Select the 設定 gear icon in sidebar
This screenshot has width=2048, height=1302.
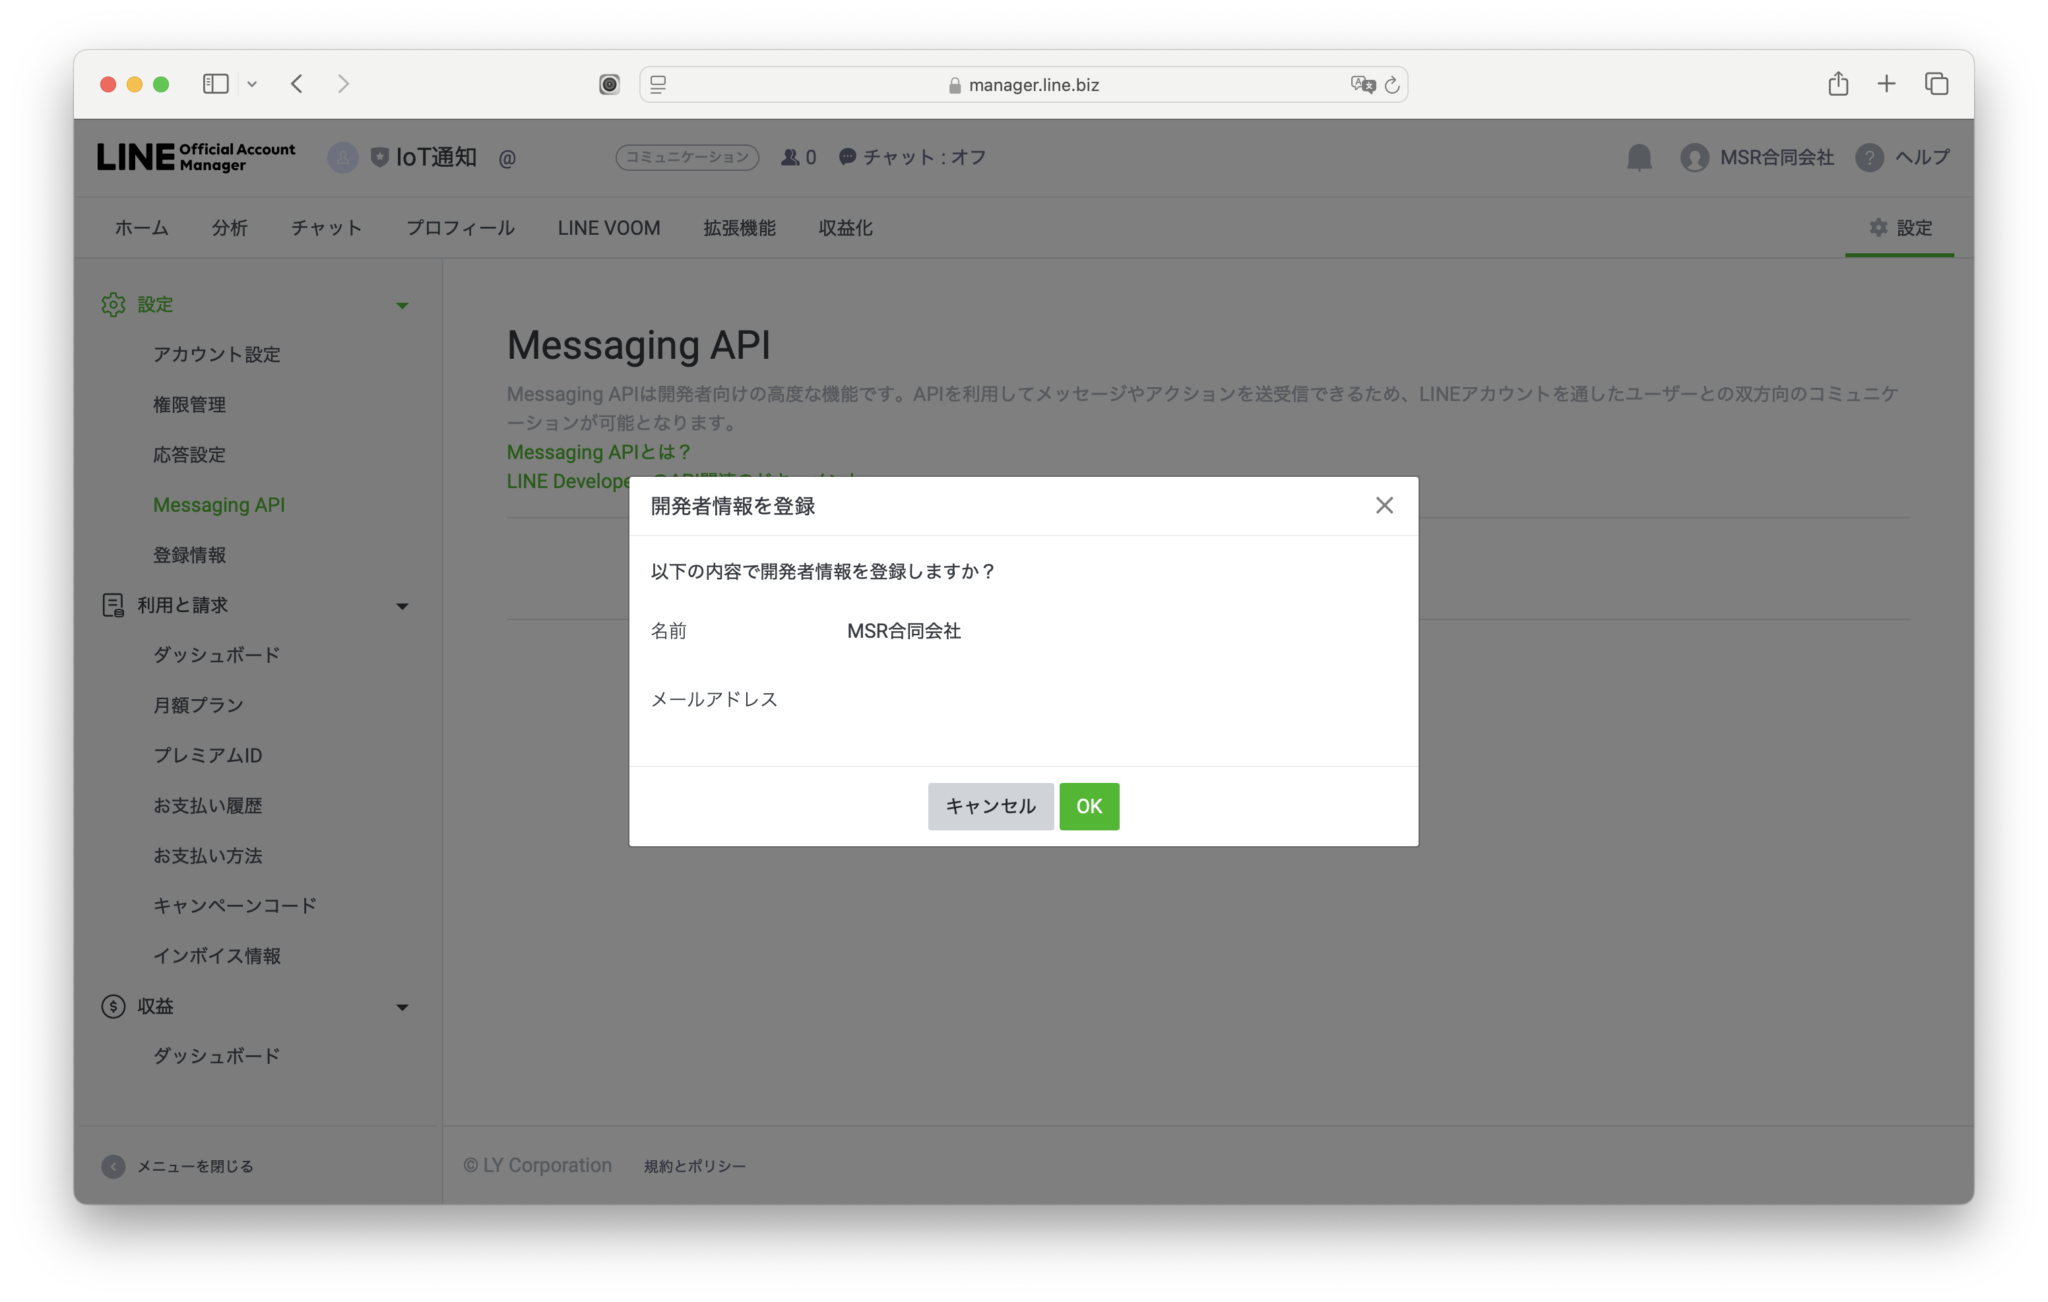click(113, 304)
